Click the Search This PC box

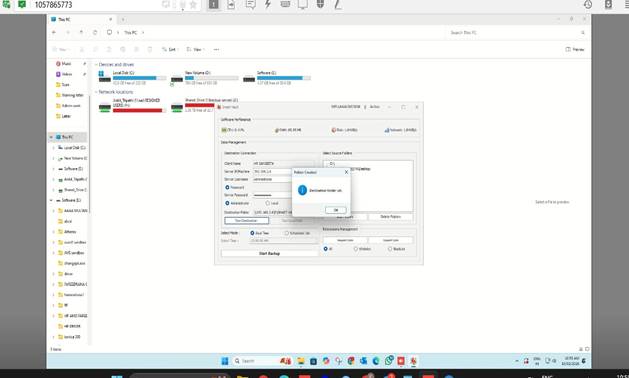pos(517,33)
